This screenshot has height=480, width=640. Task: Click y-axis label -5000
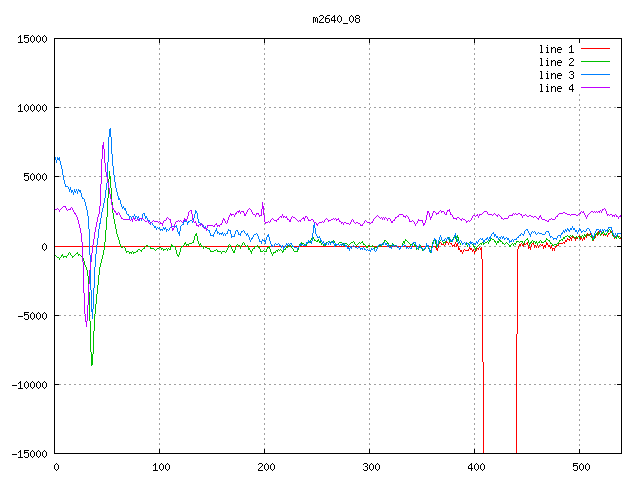point(32,316)
